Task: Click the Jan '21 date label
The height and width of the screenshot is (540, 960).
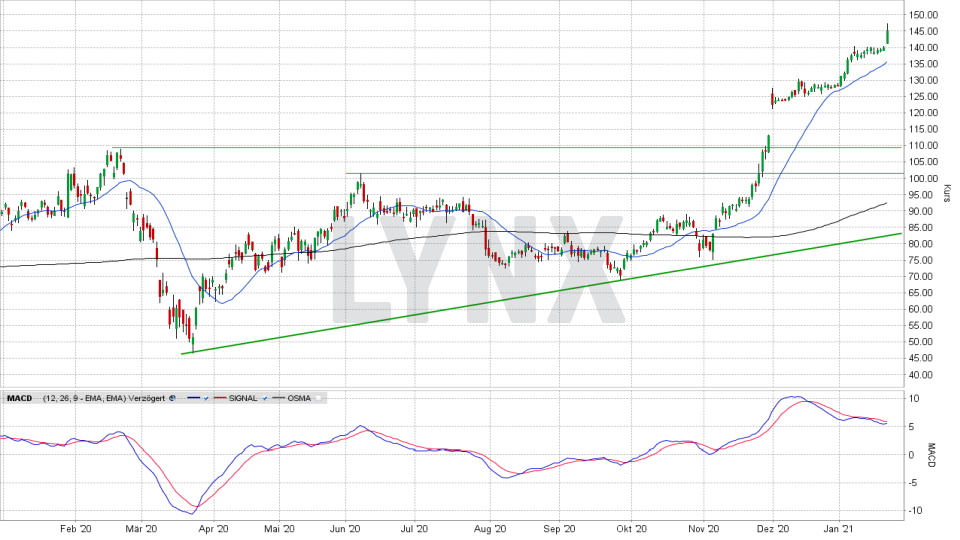Action: (x=839, y=528)
